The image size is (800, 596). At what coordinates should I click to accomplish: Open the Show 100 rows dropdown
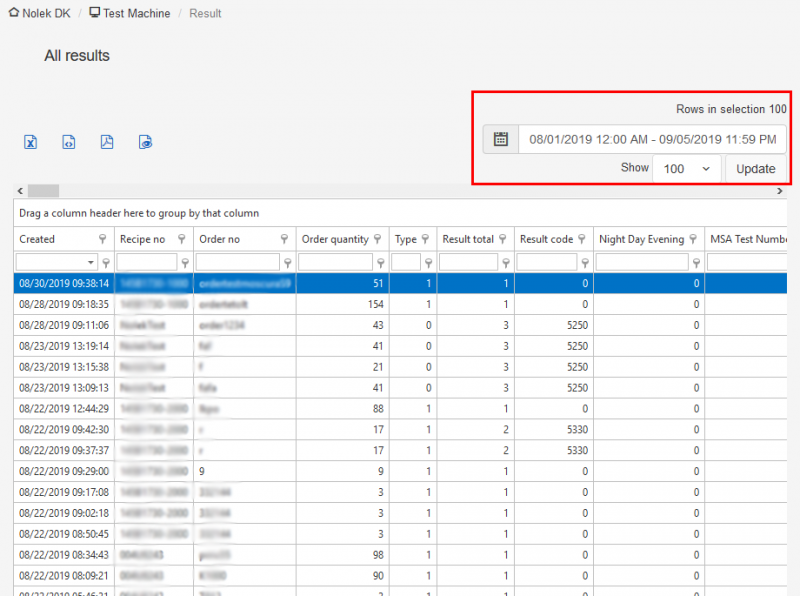[x=687, y=168]
